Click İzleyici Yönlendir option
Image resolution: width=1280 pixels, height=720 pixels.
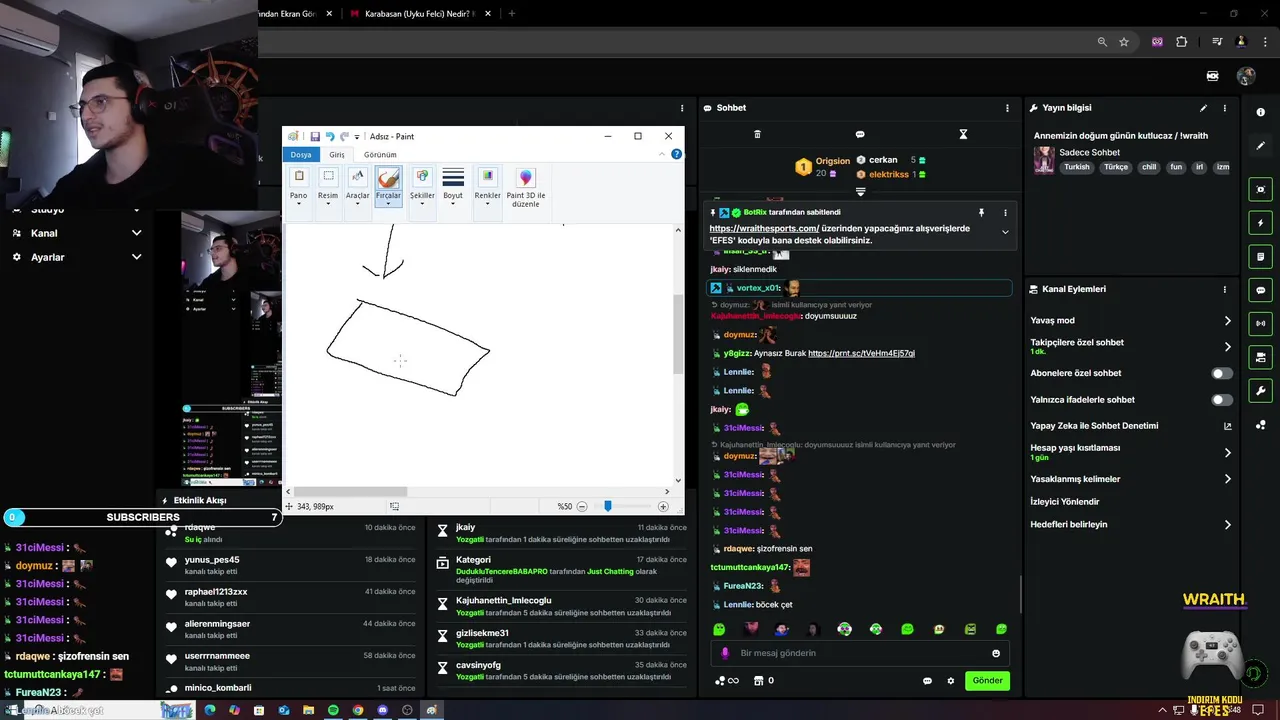(x=1064, y=502)
